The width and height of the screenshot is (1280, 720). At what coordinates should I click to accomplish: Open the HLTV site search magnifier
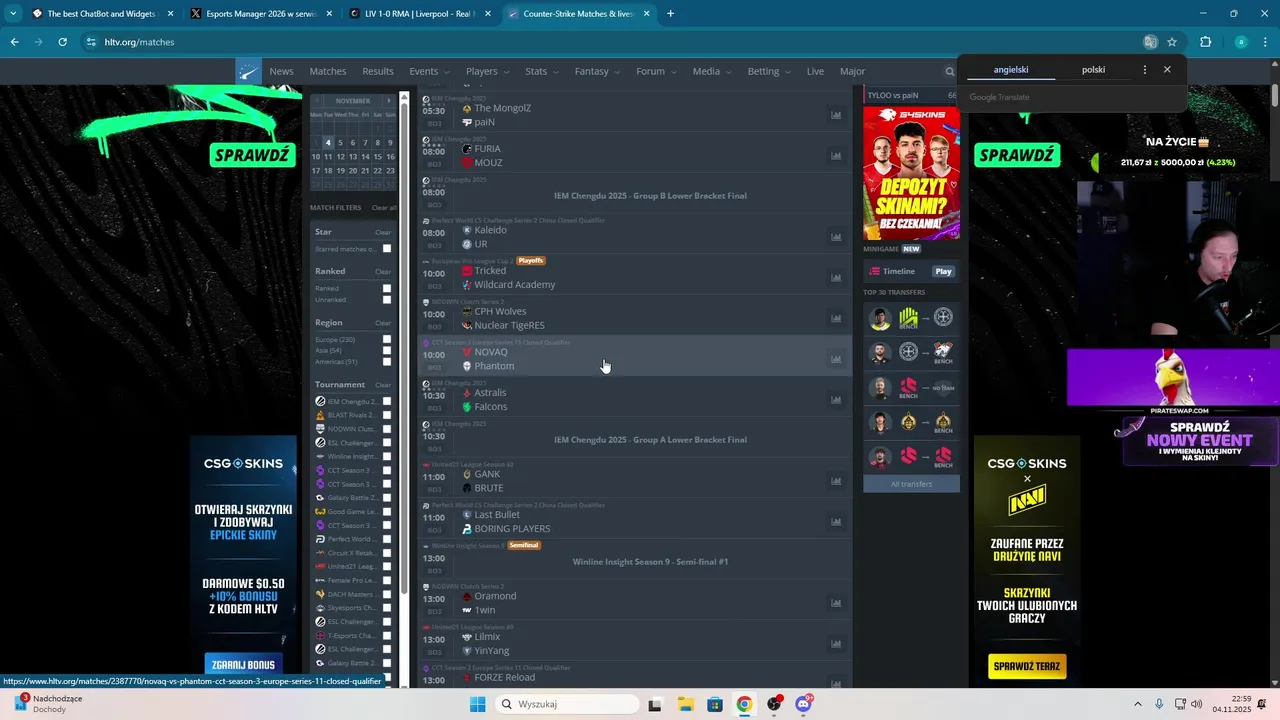coord(950,71)
